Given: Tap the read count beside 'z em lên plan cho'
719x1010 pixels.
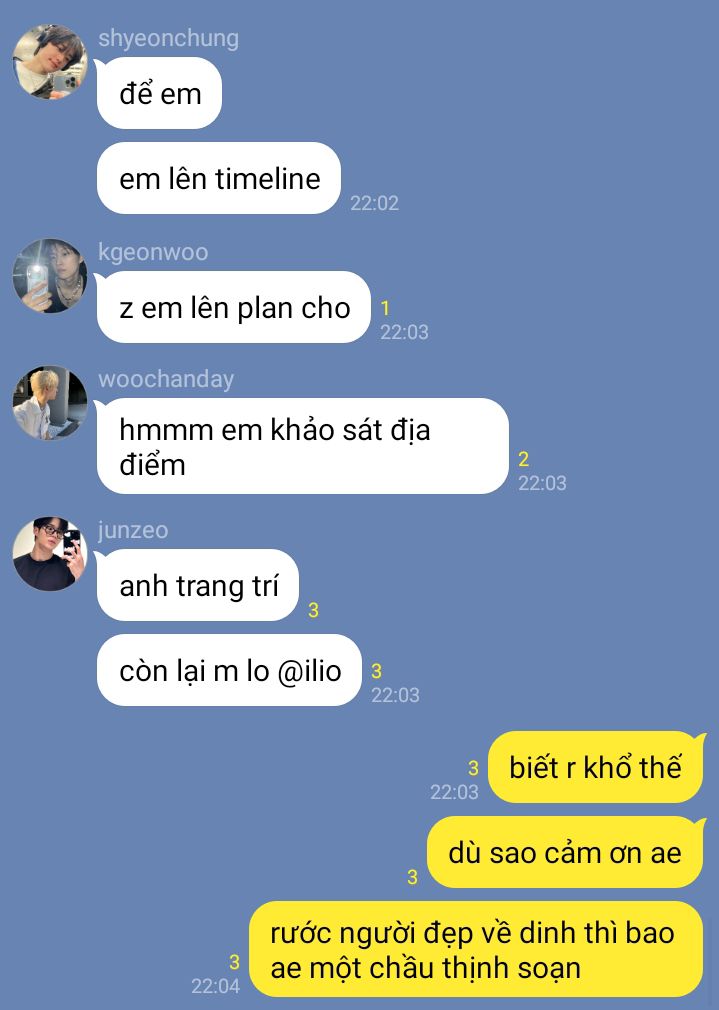Looking at the screenshot, I should (x=385, y=309).
